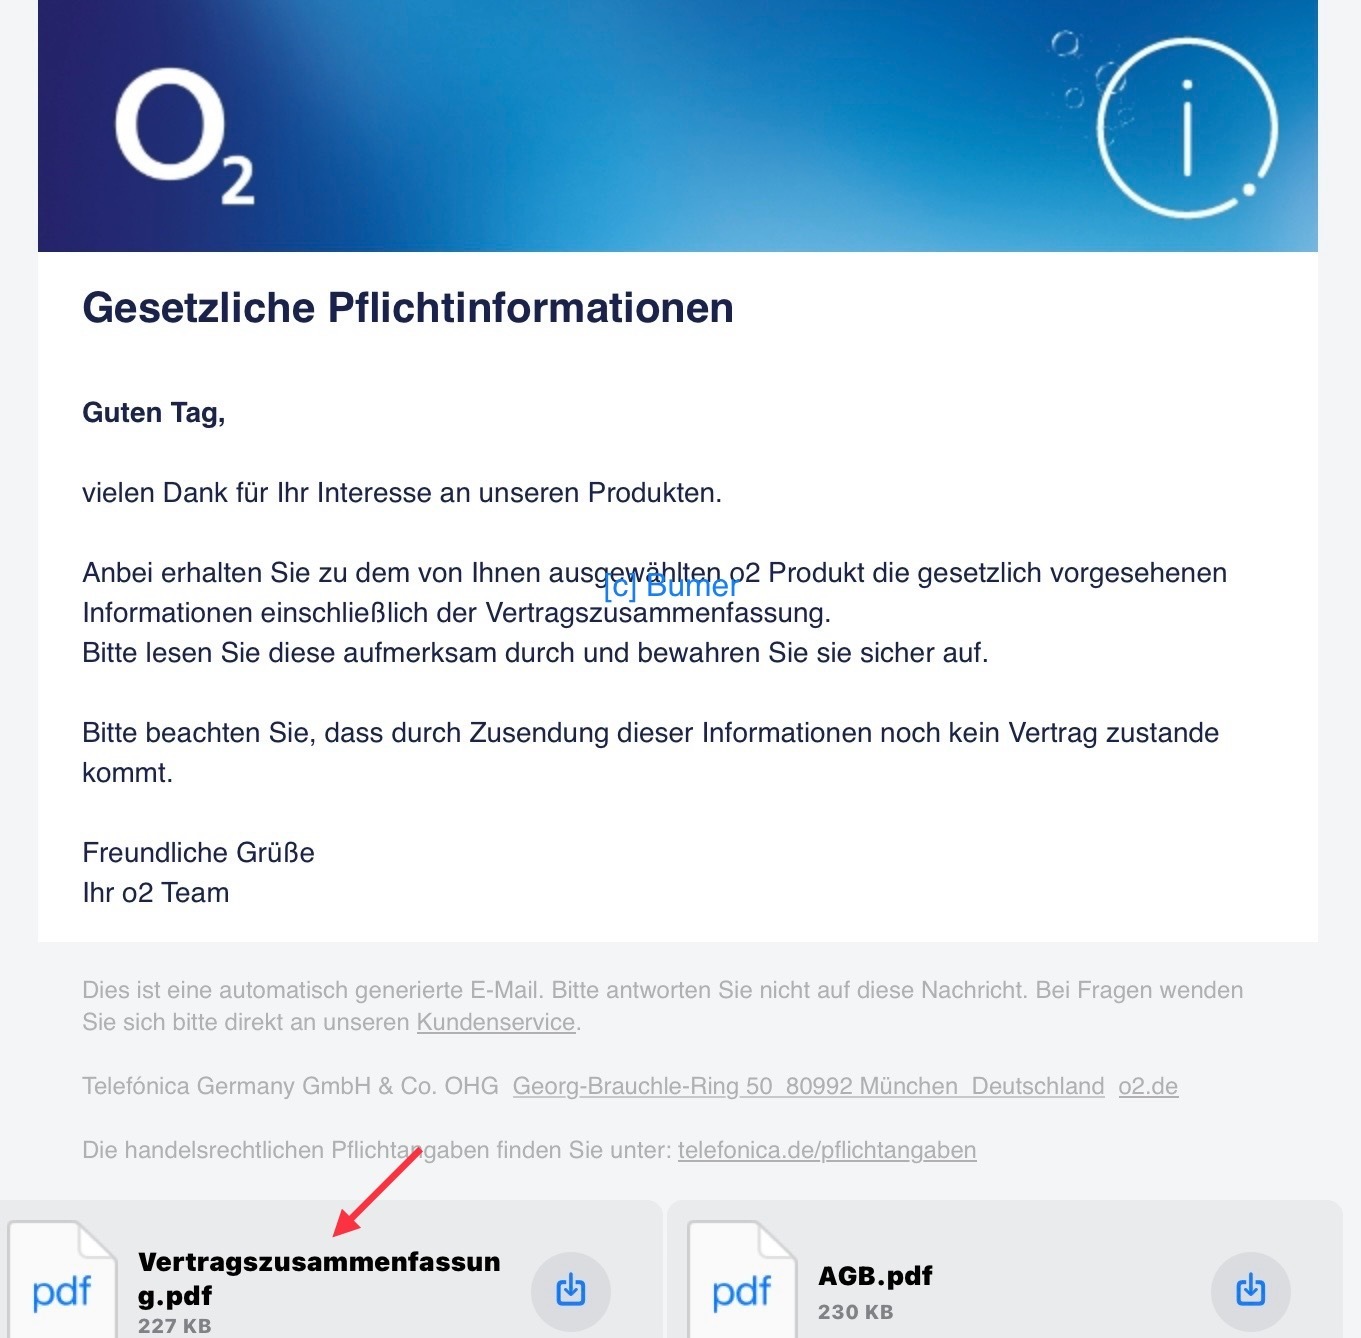Open telefonica.de/pflichtangaben link
The width and height of the screenshot is (1361, 1338).
tap(827, 1150)
